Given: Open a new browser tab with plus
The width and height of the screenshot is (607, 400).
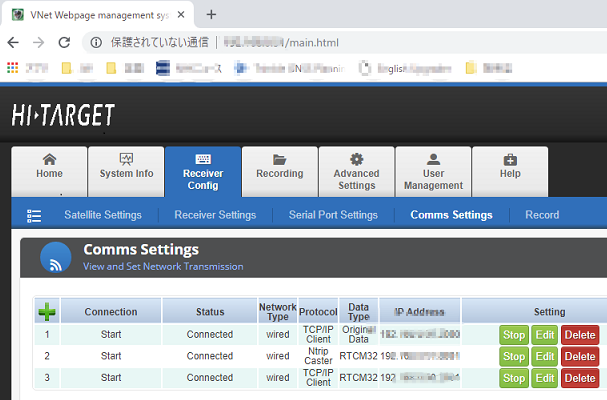Looking at the screenshot, I should [x=211, y=14].
